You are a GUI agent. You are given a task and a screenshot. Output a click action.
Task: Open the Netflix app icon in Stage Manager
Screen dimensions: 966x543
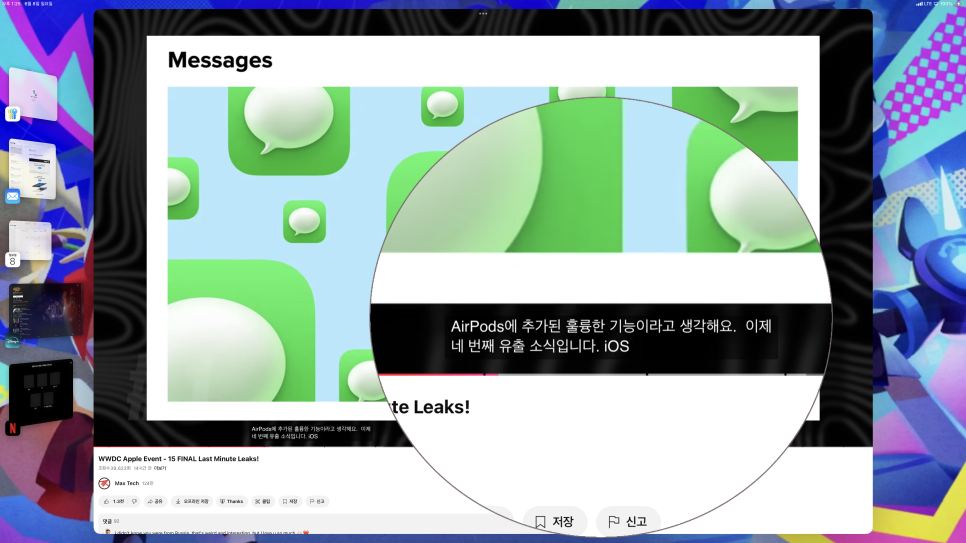click(12, 428)
